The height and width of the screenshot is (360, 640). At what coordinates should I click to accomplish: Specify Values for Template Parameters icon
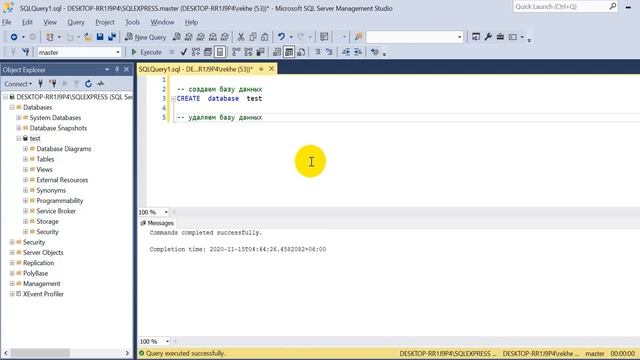coord(374,52)
